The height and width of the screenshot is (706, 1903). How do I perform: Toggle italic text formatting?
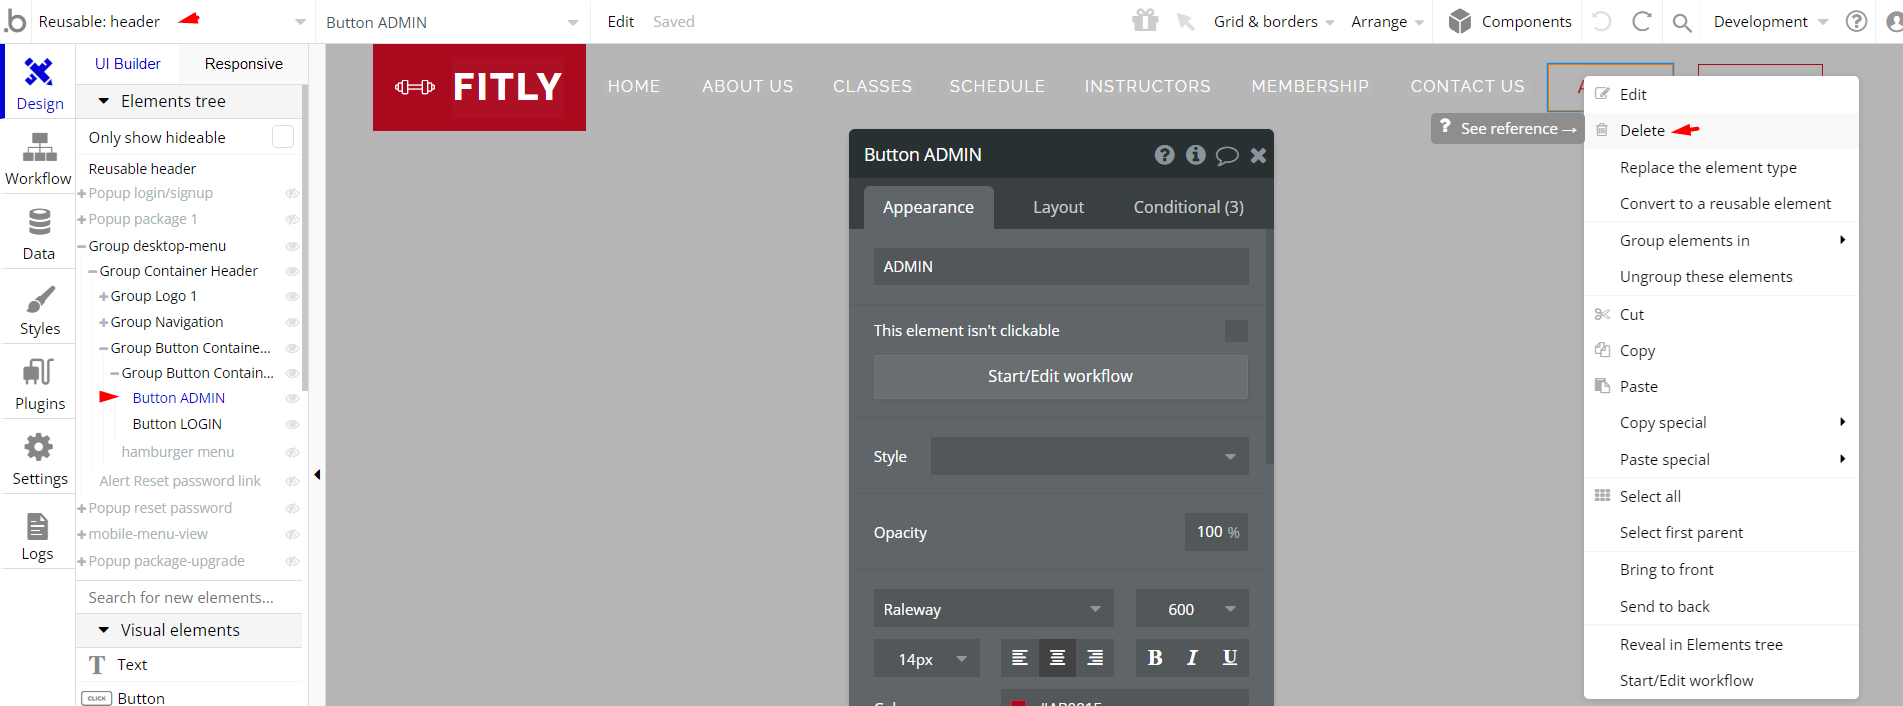point(1192,657)
